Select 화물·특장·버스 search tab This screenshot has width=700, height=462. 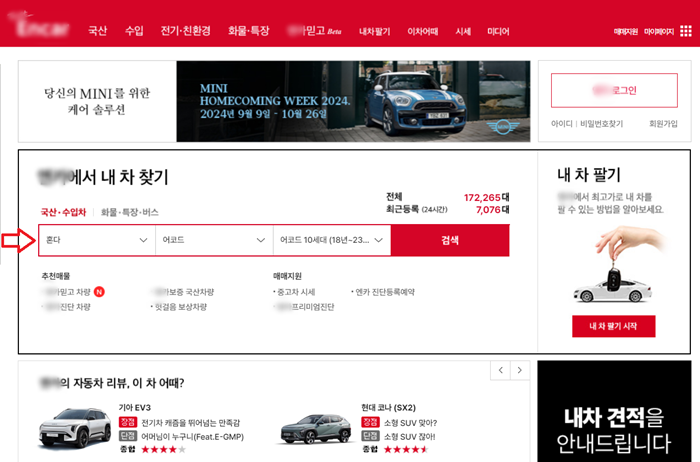point(129,212)
